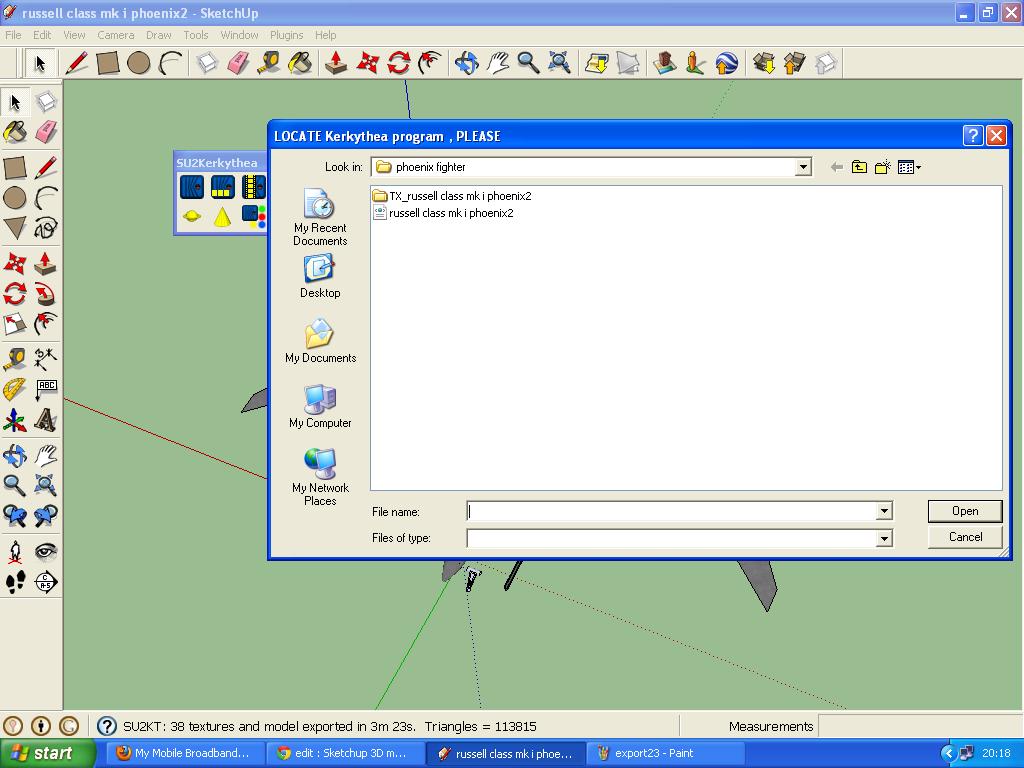This screenshot has width=1024, height=768.
Task: Select the Axes tool in left toolbar
Action: tap(15, 421)
